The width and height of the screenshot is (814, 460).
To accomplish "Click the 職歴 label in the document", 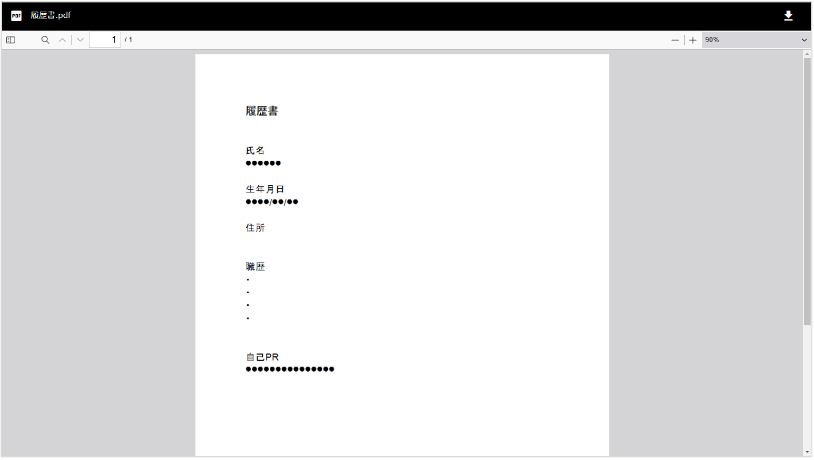I will [x=255, y=267].
